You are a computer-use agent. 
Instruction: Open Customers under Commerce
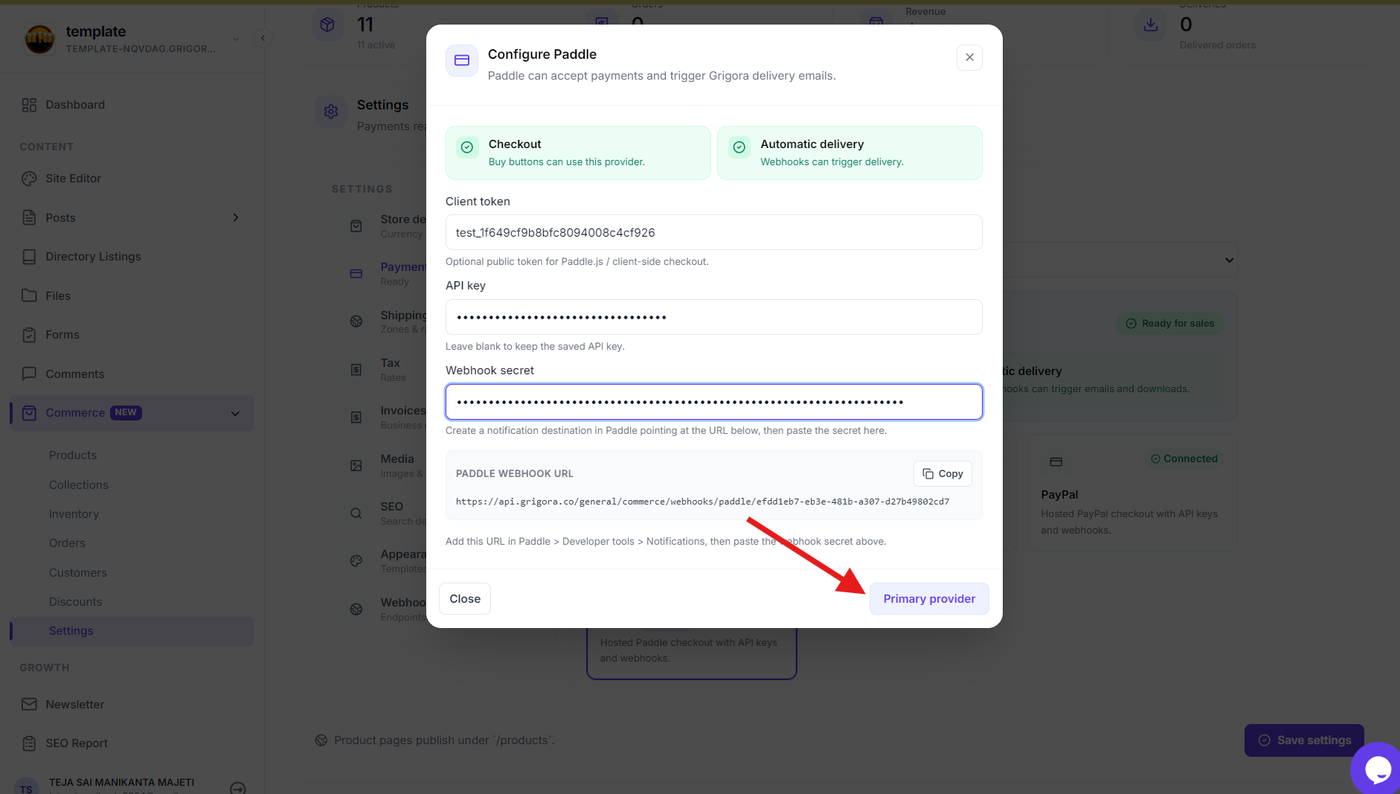(78, 573)
